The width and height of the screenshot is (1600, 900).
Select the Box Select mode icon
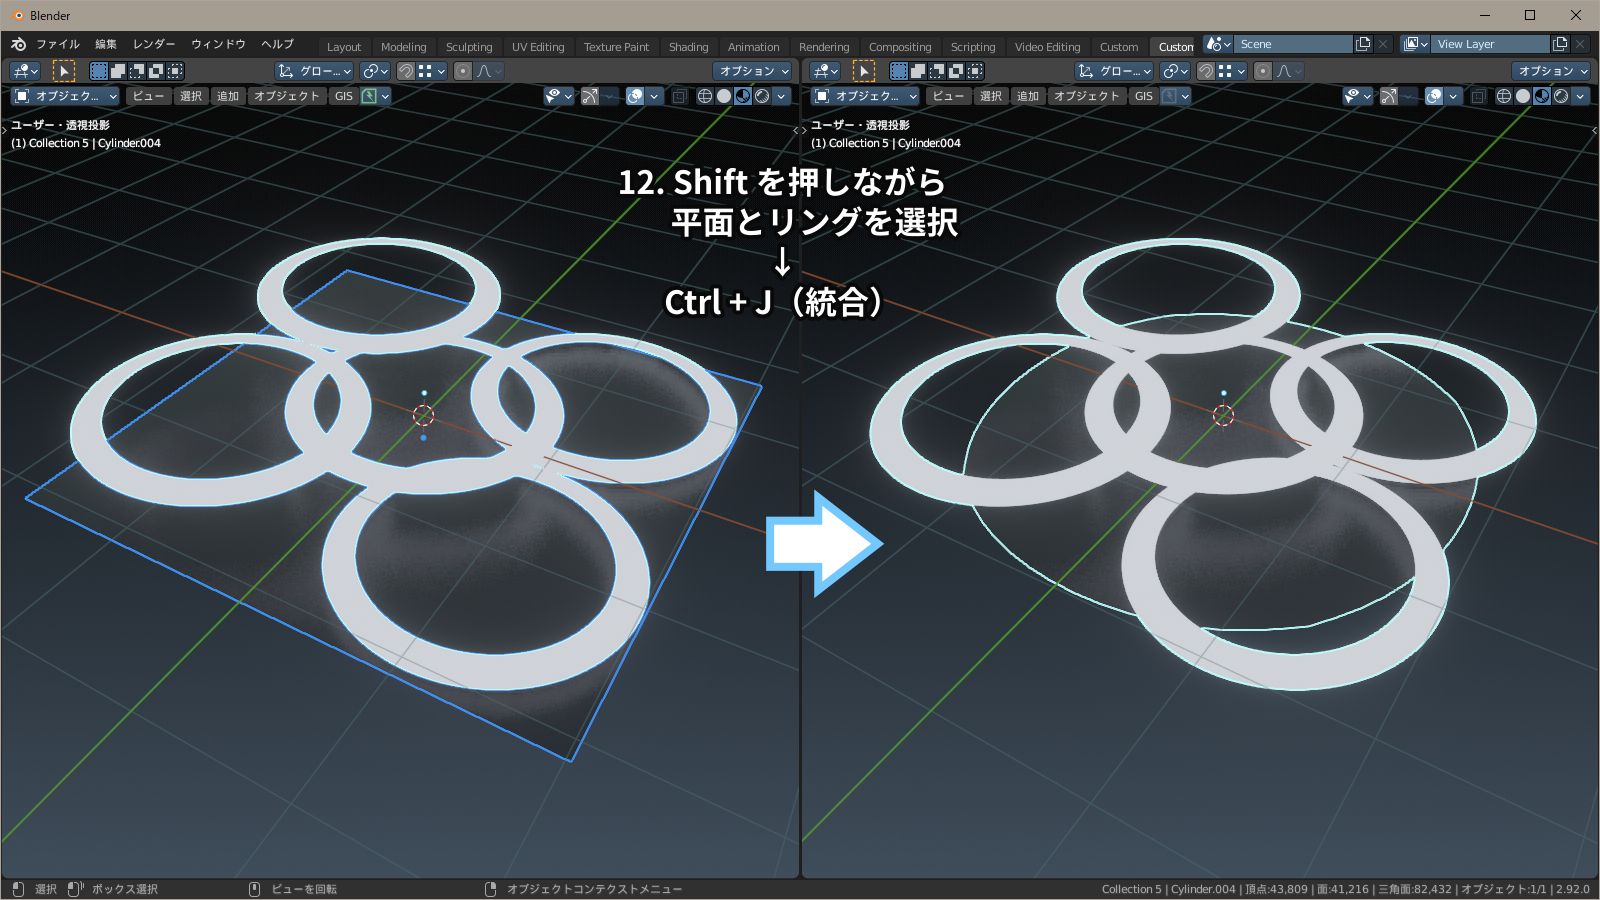tap(98, 70)
